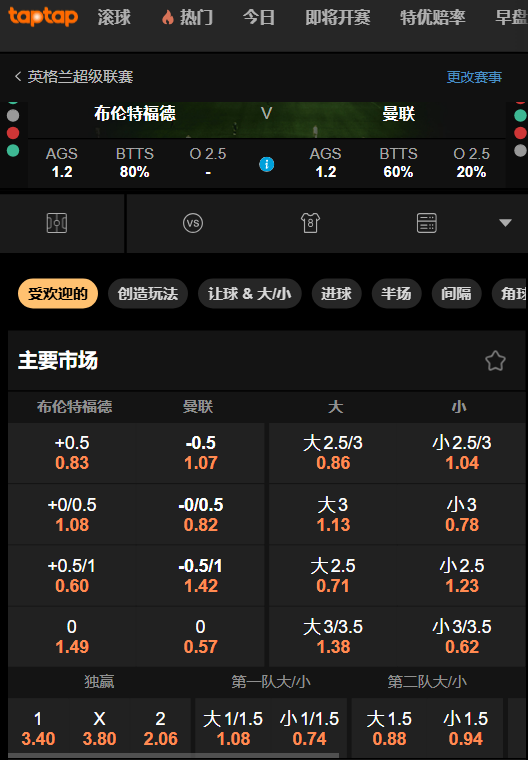
Task: Select 布伦特福德 0 handicap at 1.49
Action: coord(72,636)
